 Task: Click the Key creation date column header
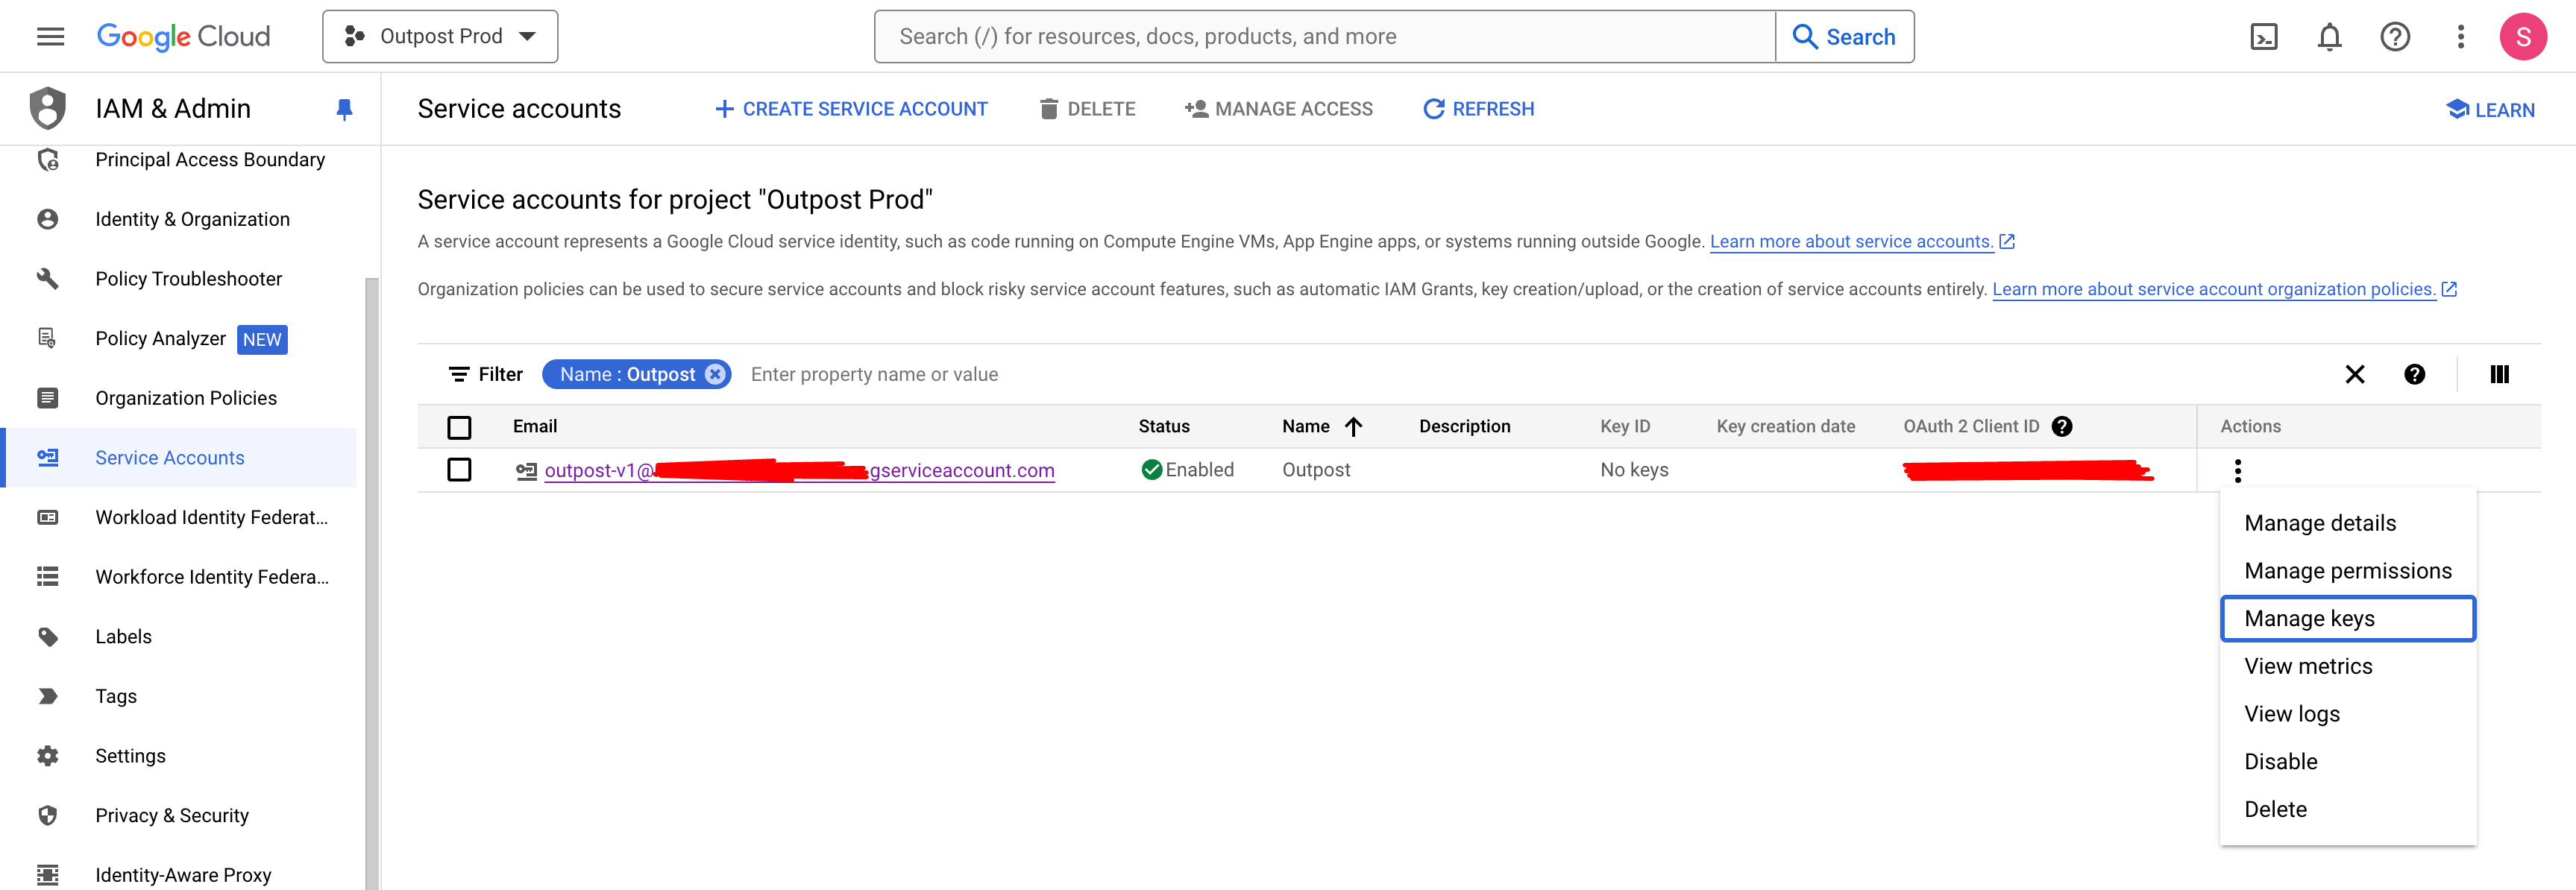[x=1785, y=426]
